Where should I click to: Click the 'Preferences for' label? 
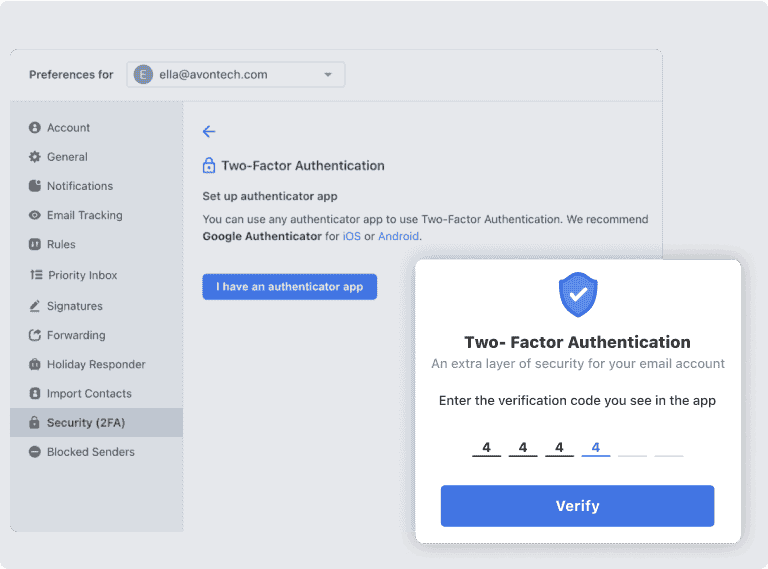[71, 74]
